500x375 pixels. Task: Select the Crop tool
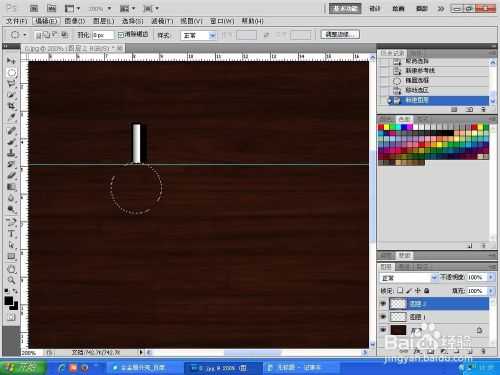coord(11,106)
